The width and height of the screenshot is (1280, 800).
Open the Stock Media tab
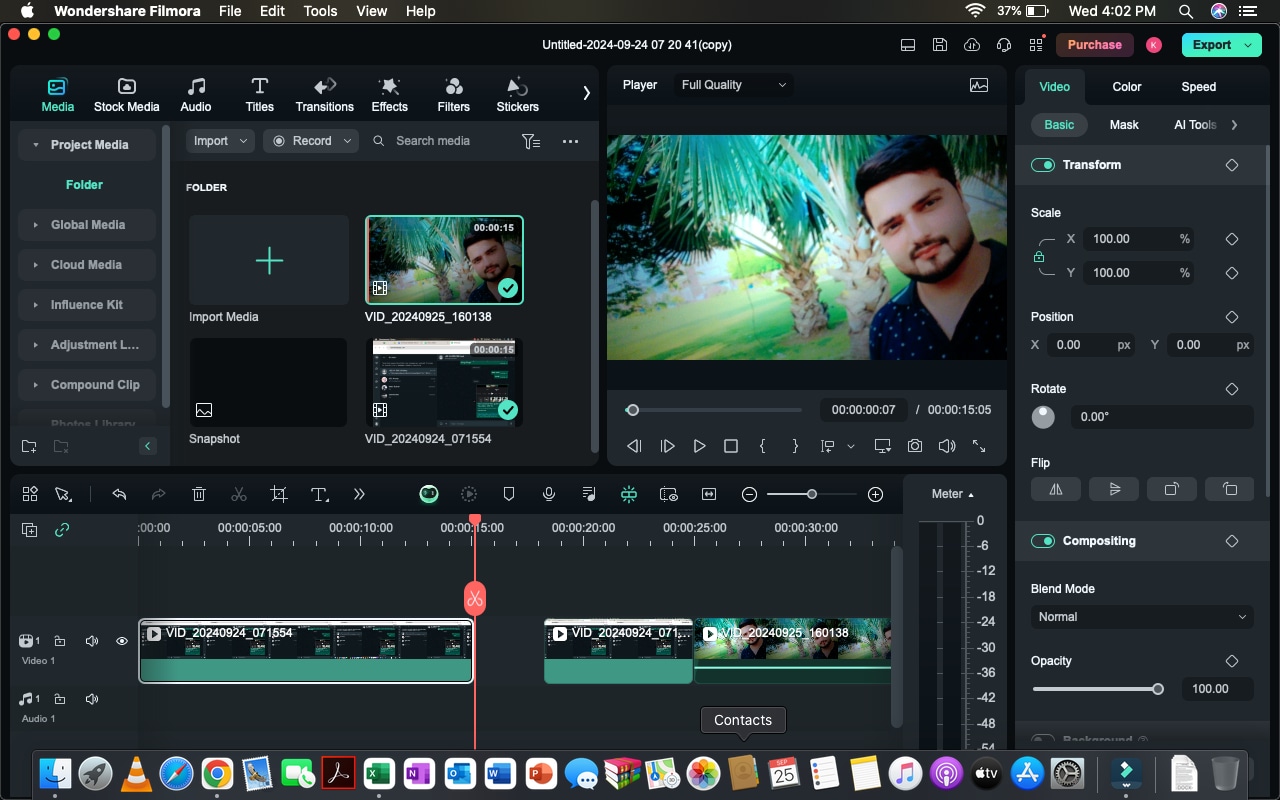click(x=126, y=95)
